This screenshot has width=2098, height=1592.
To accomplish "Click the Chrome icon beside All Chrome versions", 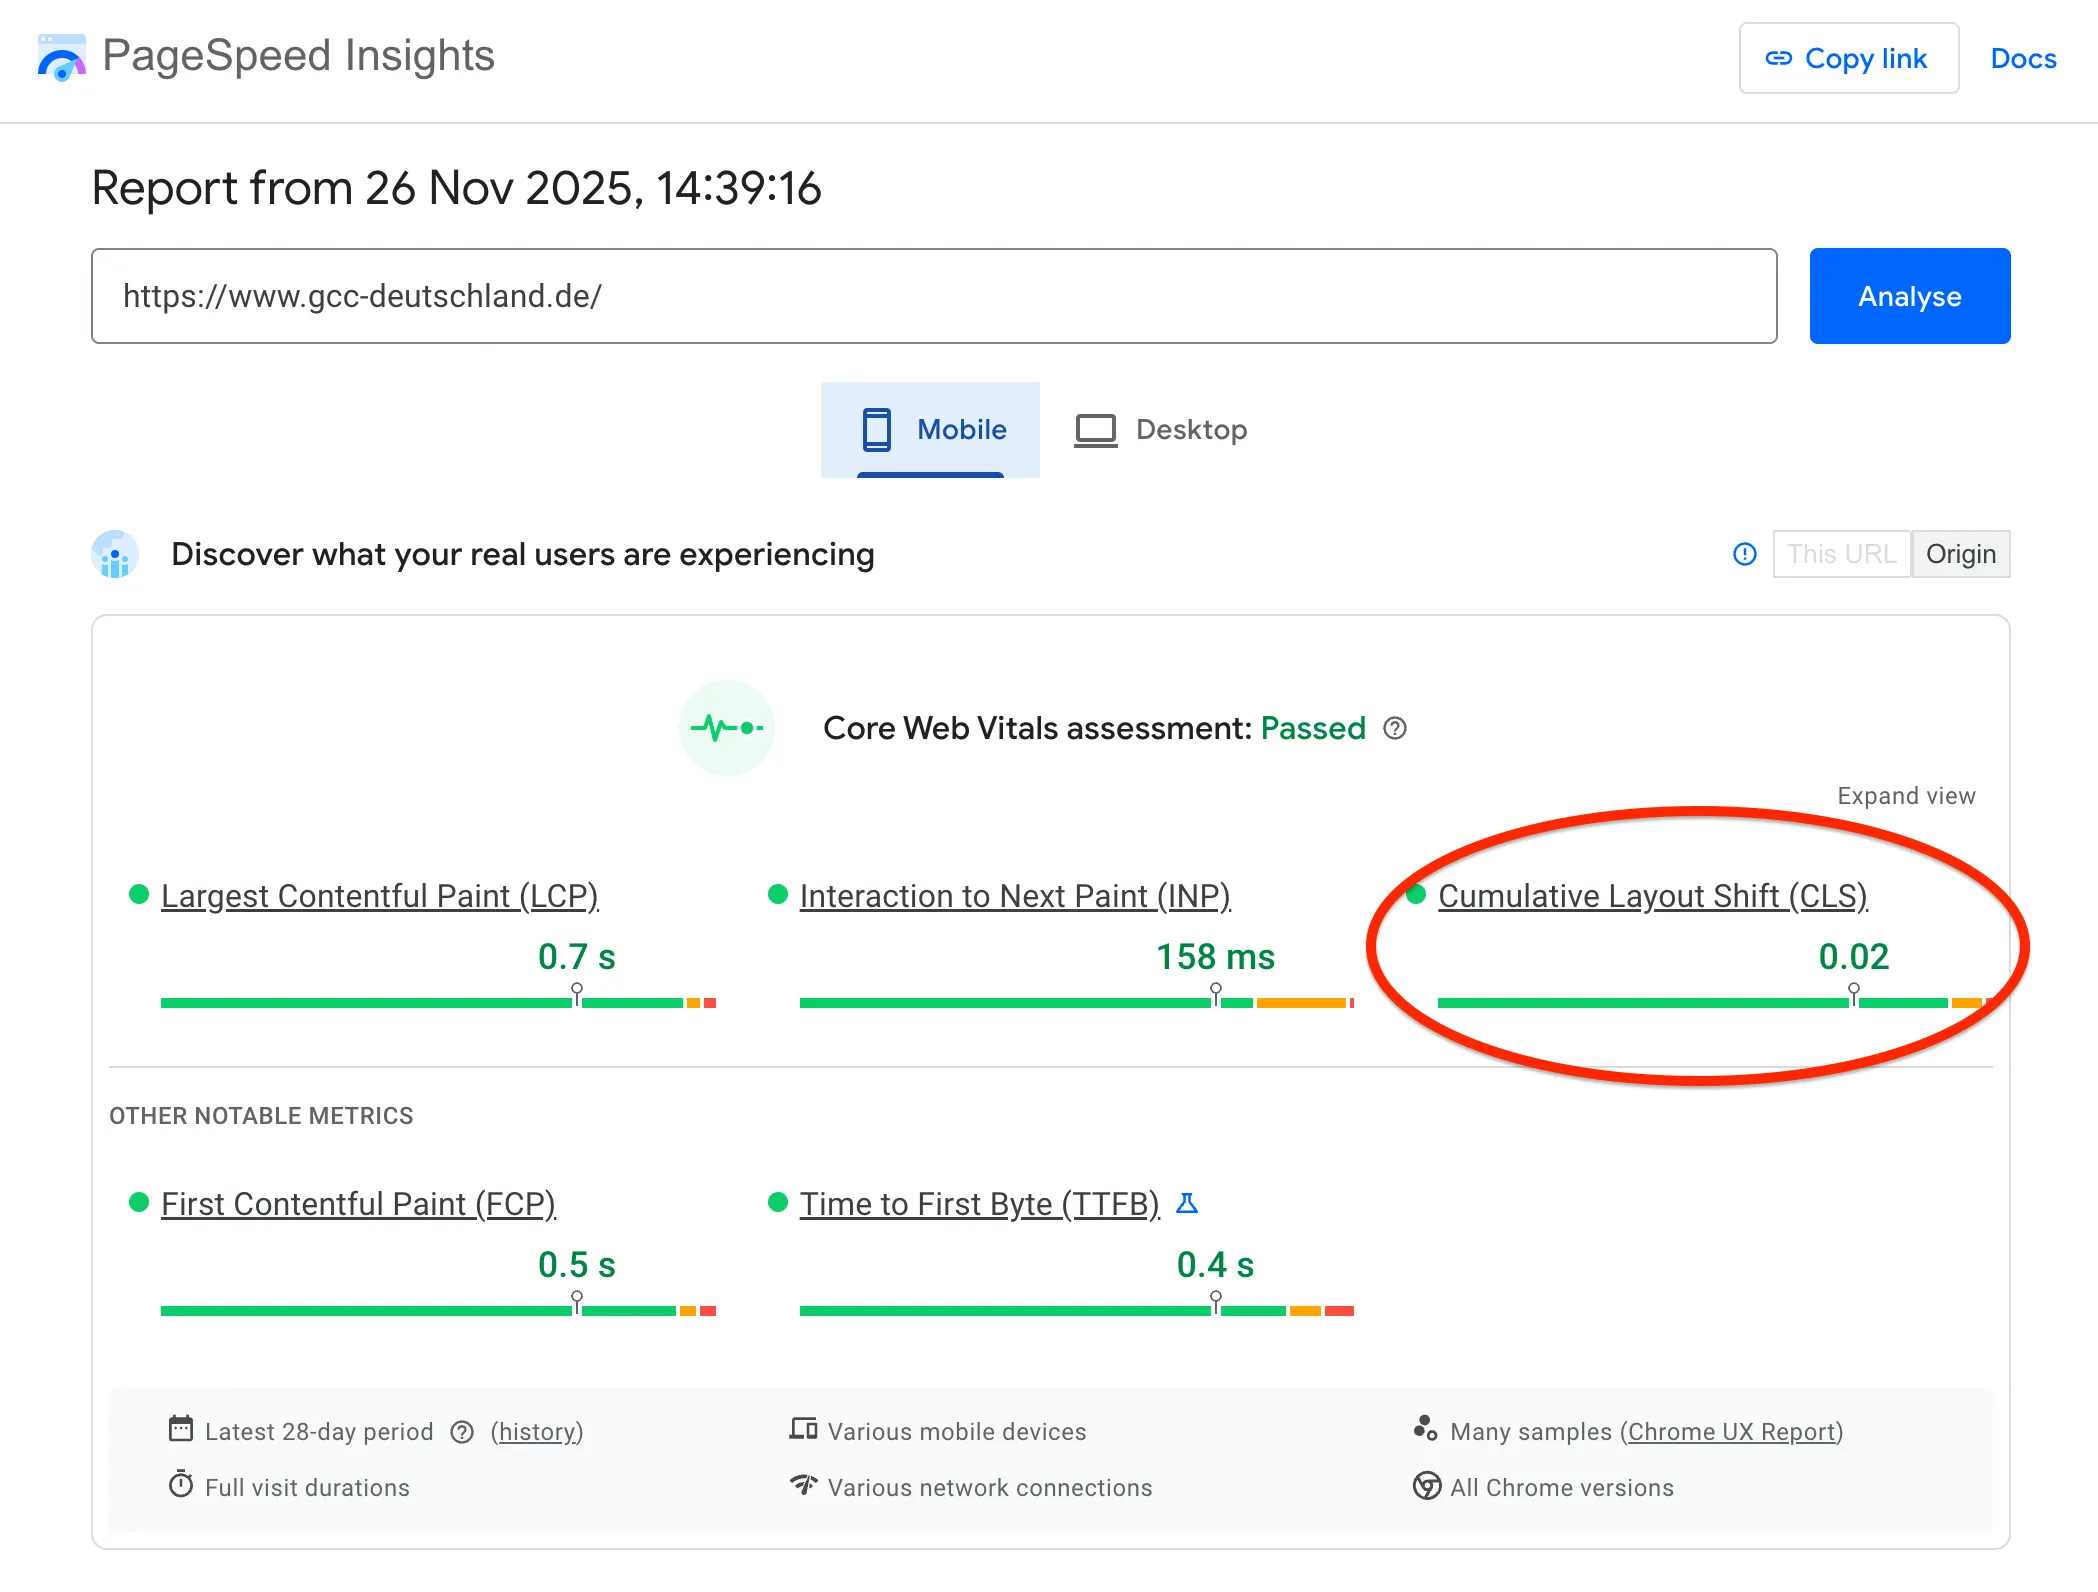I will (1427, 1486).
